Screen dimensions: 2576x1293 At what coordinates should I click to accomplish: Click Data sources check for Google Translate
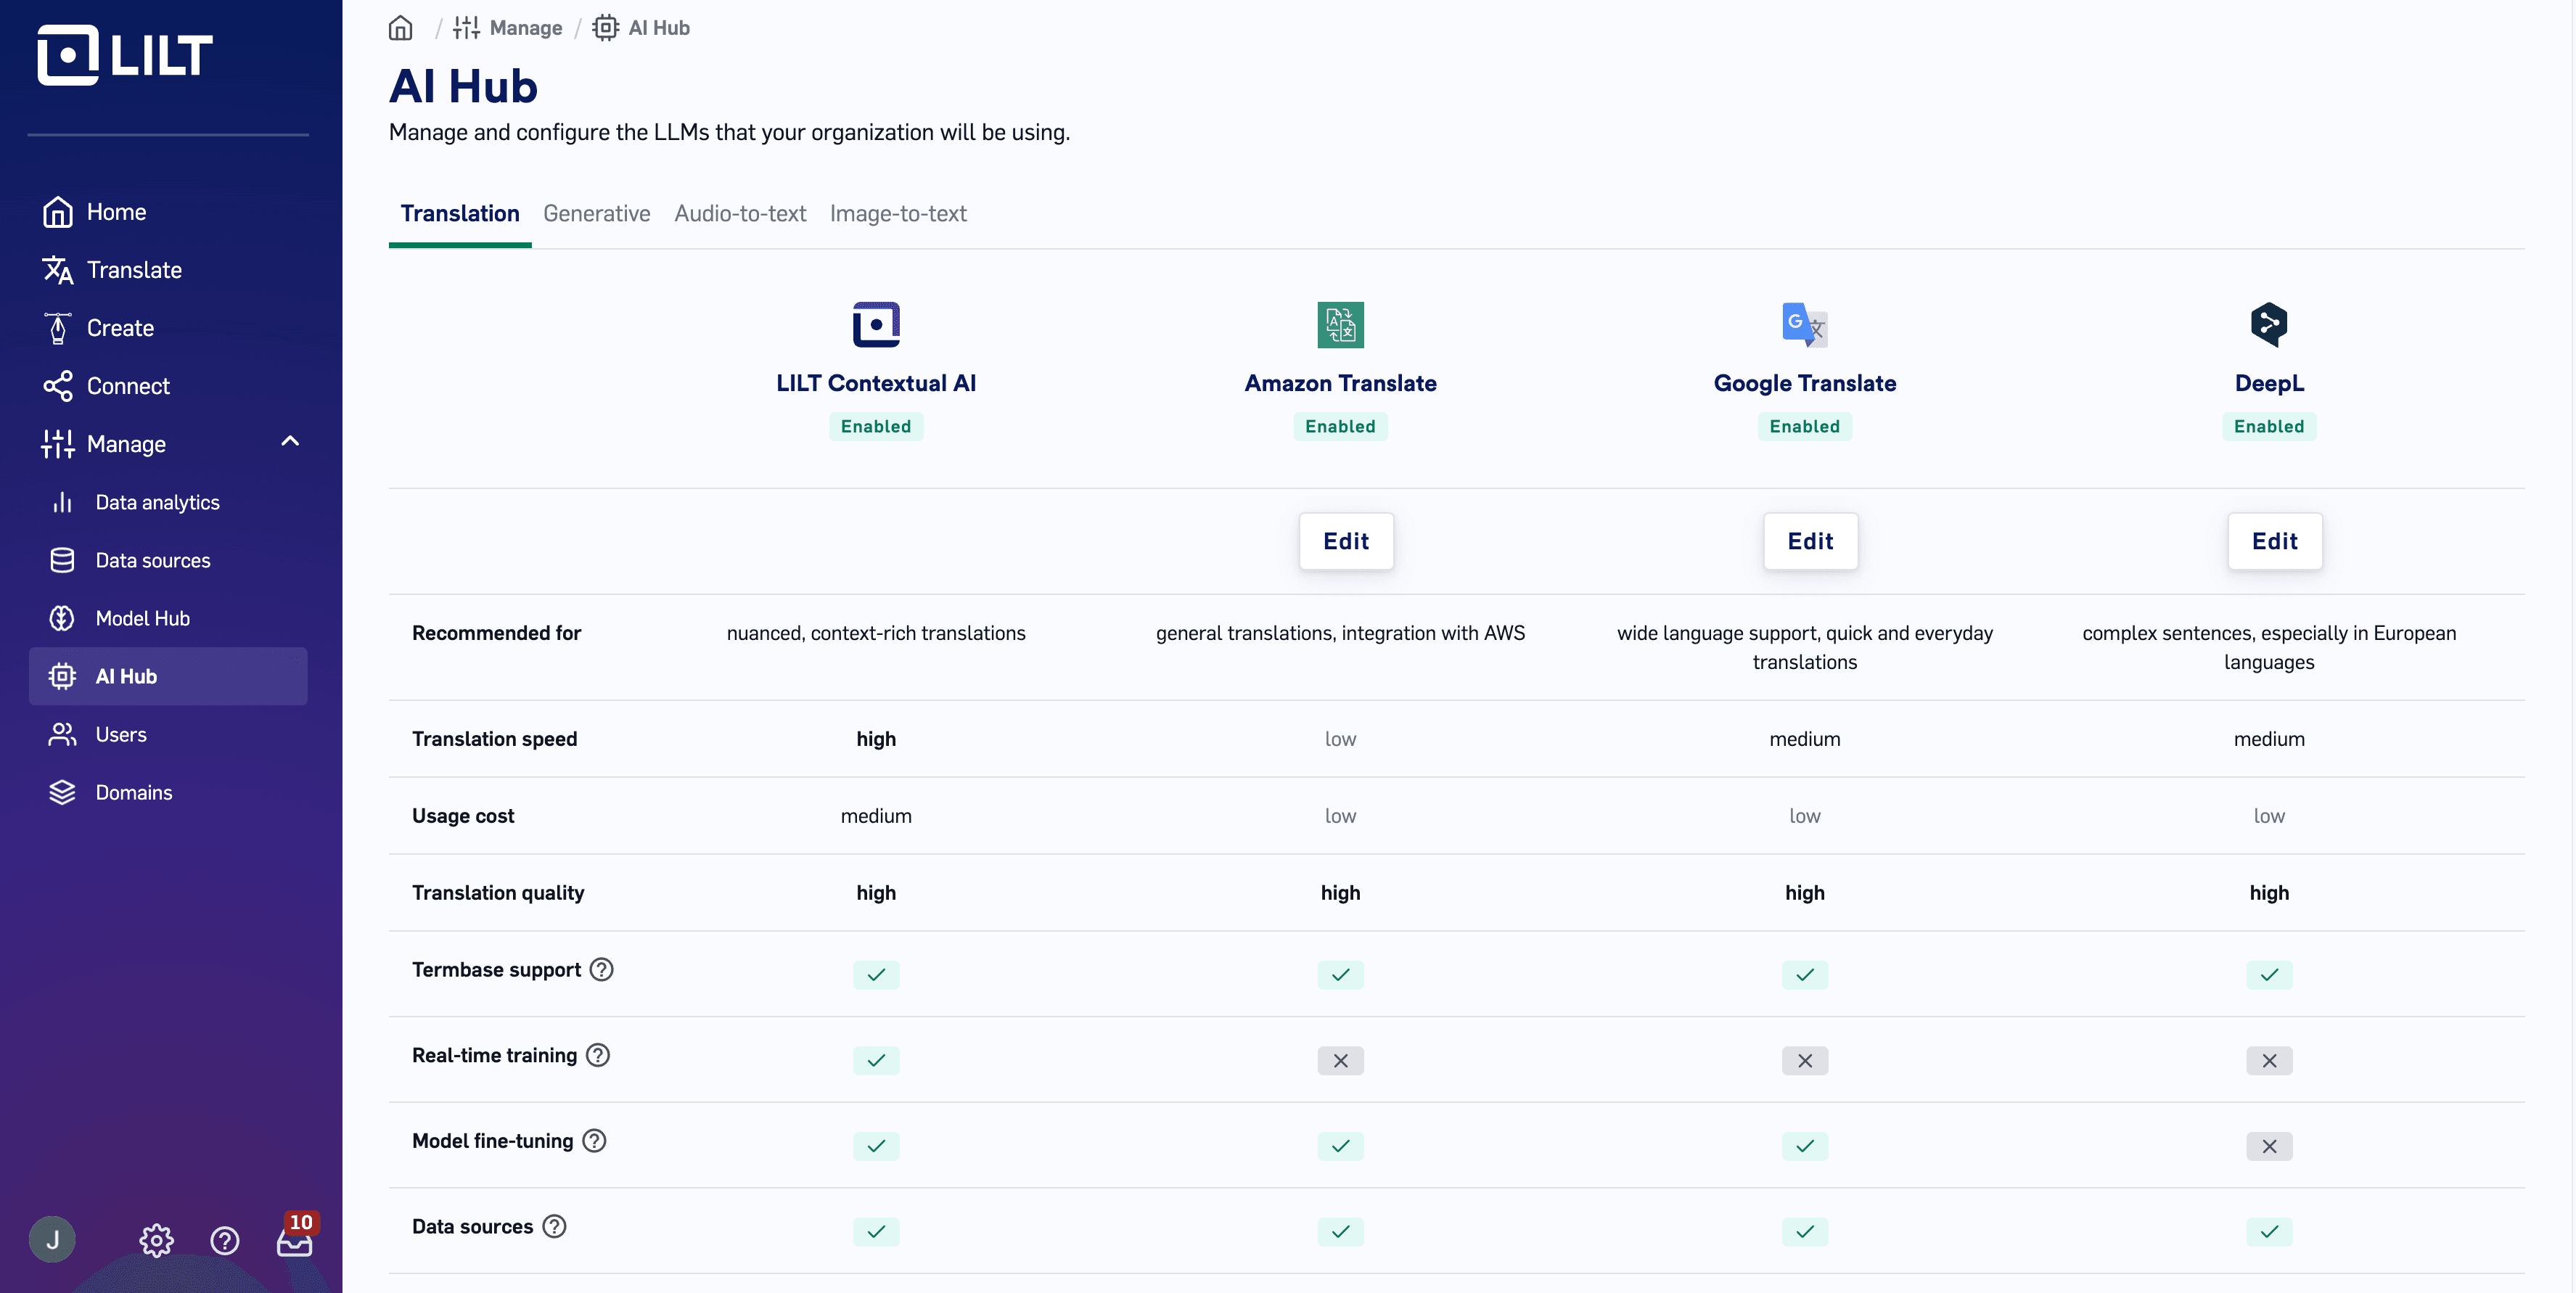[x=1805, y=1232]
